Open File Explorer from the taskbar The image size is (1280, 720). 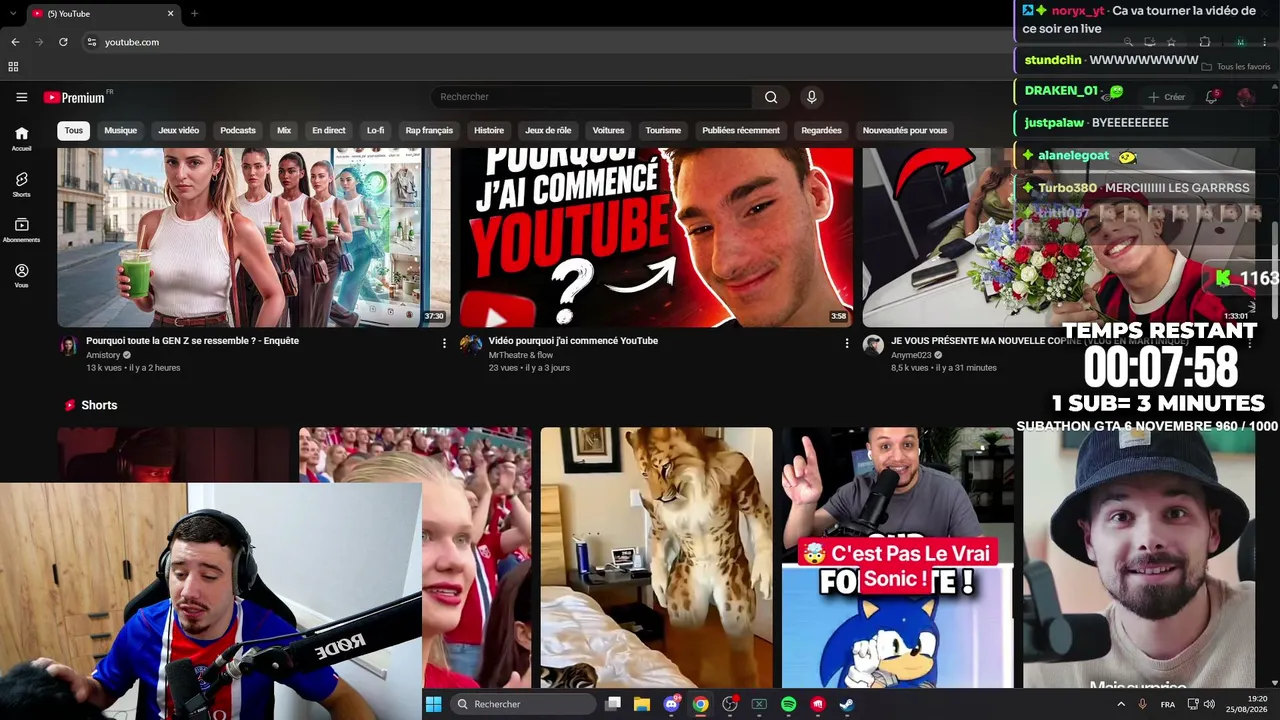(642, 704)
